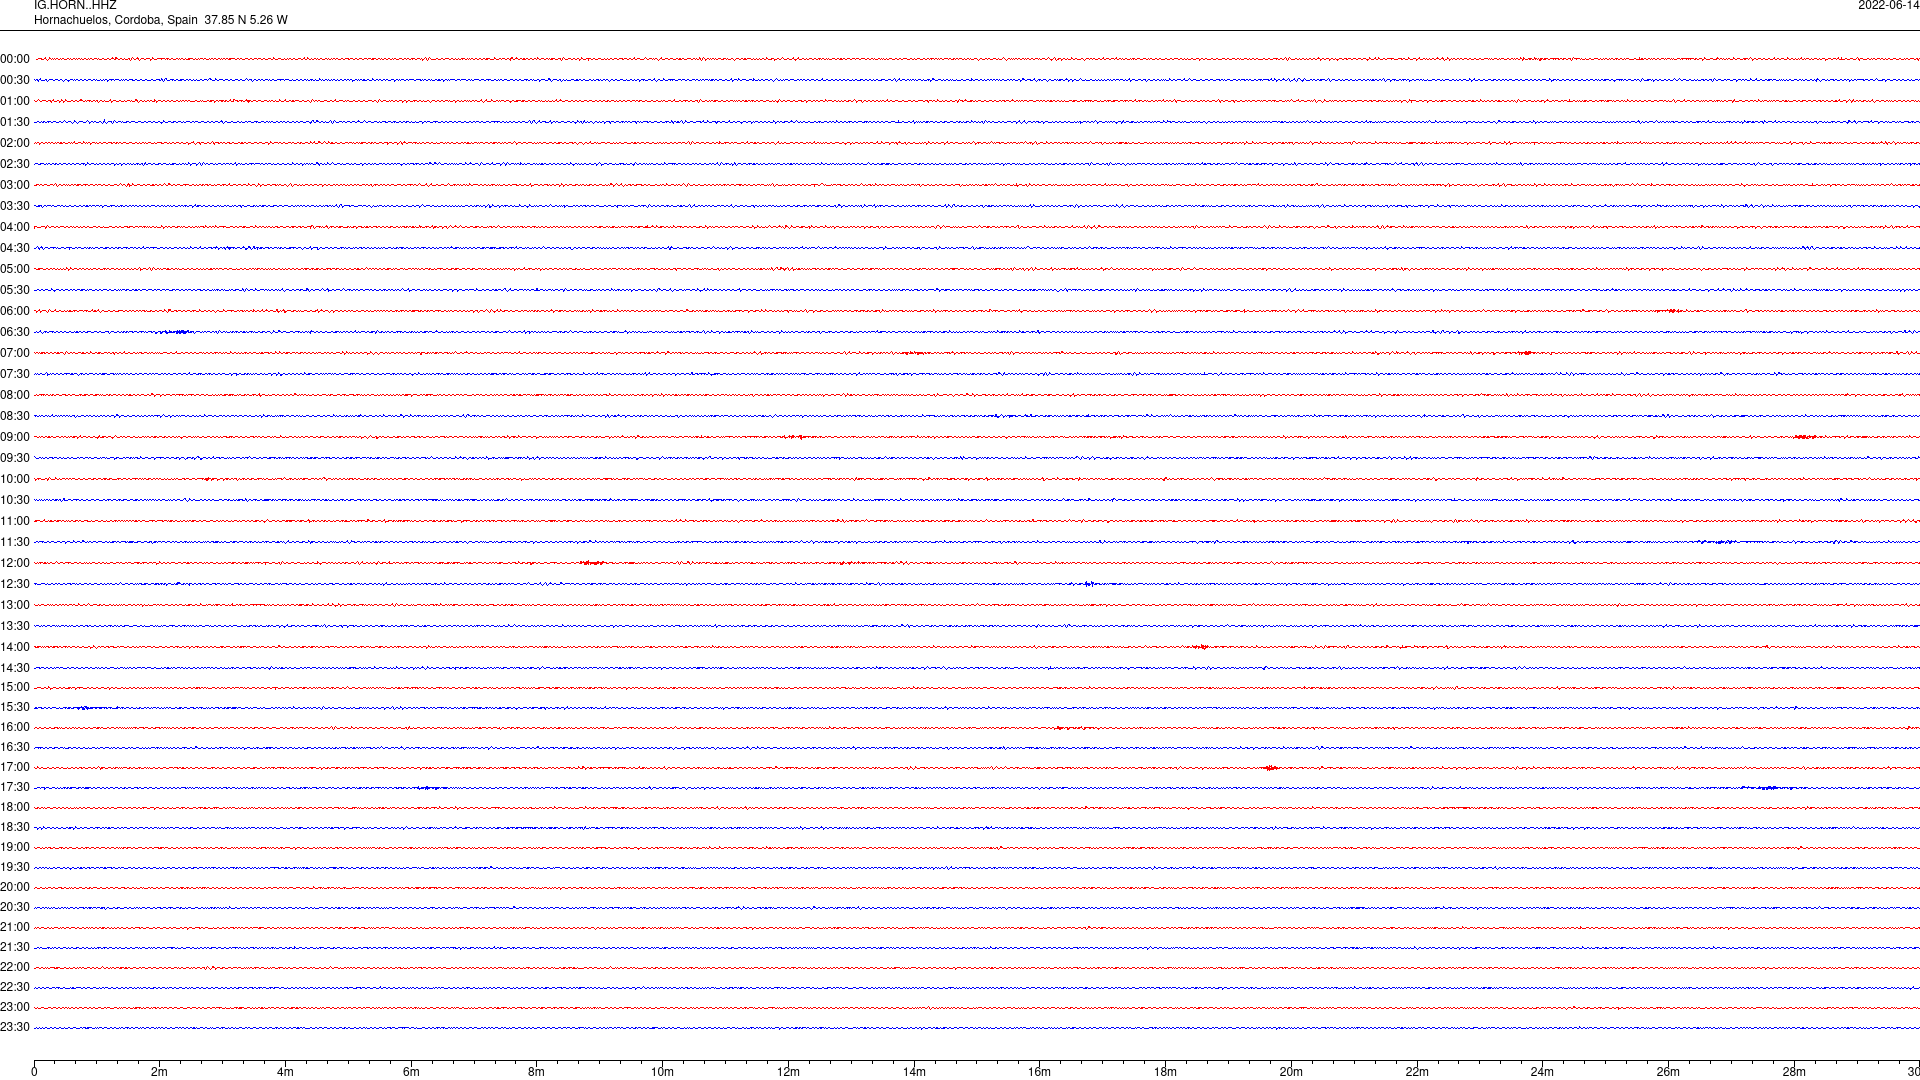This screenshot has width=1920, height=1080.
Task: Select the 19:00 time row label
Action: click(15, 847)
